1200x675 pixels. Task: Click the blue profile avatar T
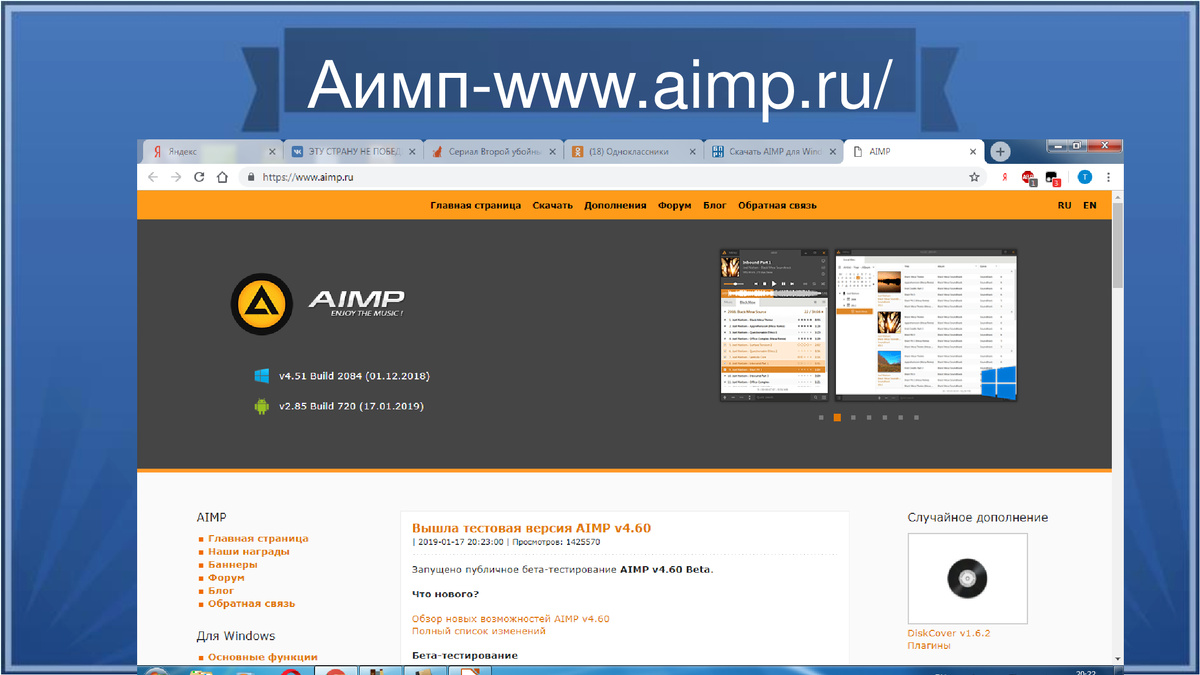[x=1084, y=177]
